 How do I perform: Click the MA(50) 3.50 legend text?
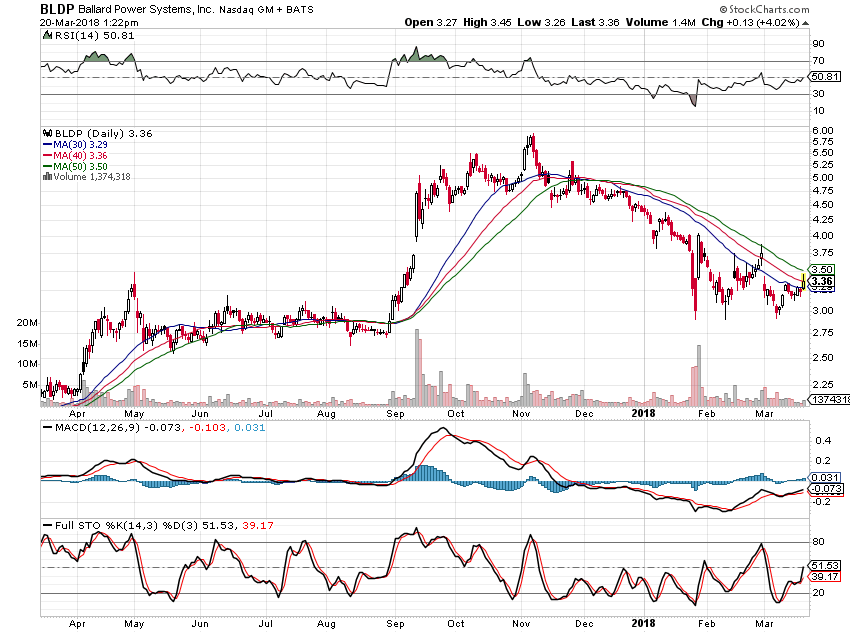point(80,166)
